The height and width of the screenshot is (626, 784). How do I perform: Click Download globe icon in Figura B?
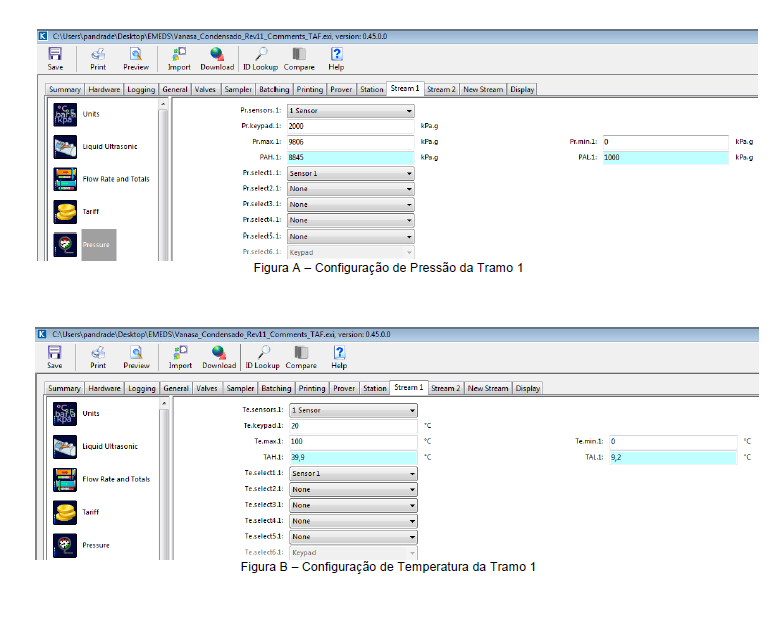click(218, 352)
